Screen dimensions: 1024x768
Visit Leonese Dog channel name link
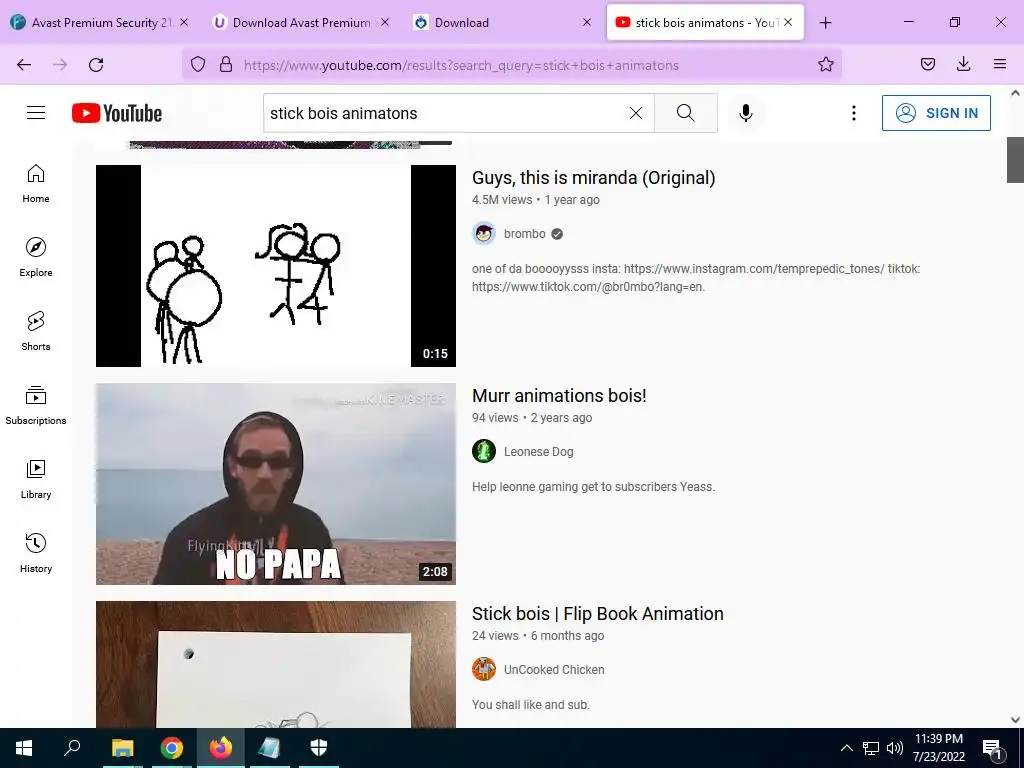click(539, 452)
